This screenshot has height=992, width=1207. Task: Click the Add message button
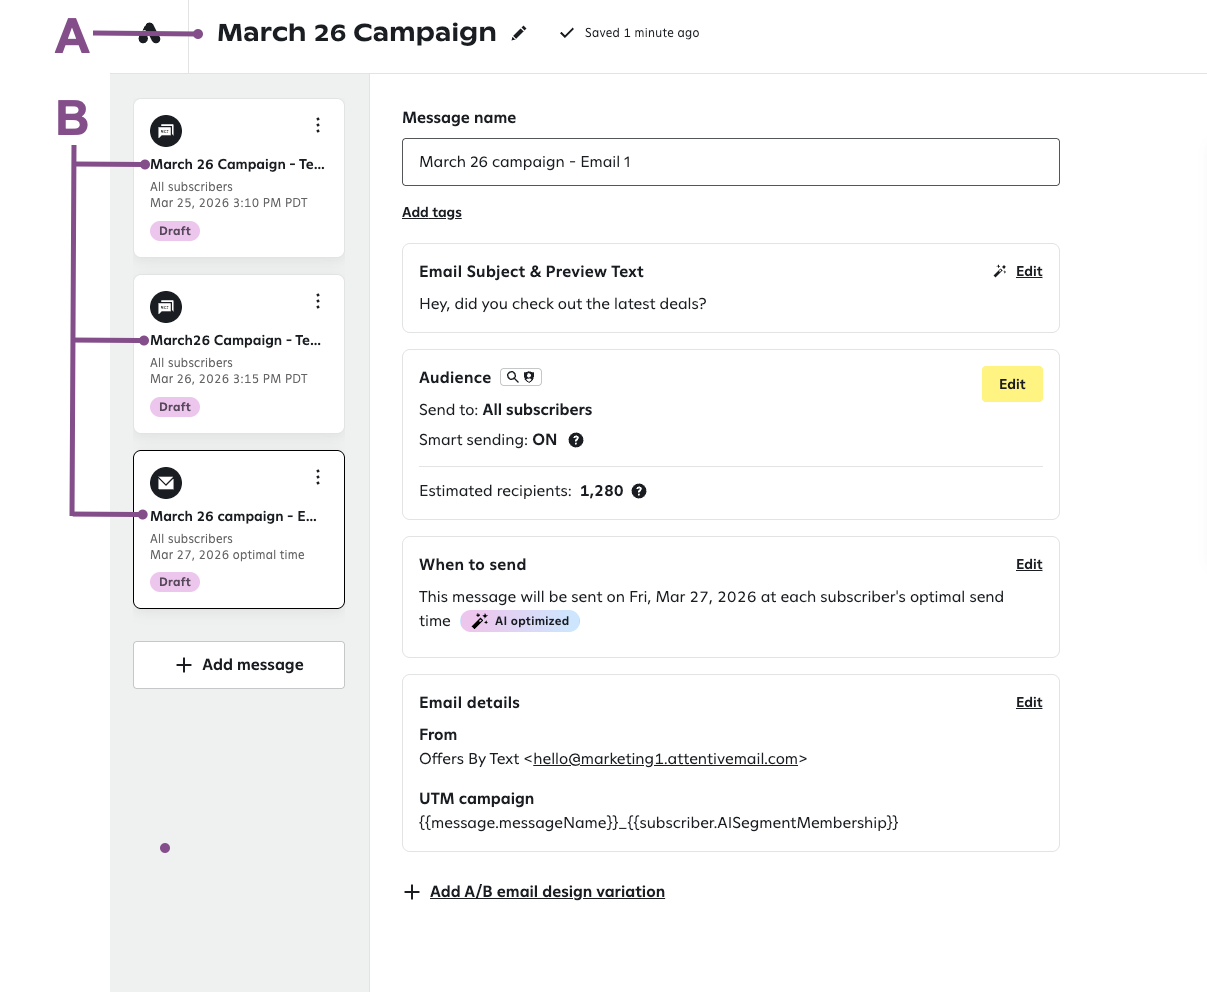(239, 665)
